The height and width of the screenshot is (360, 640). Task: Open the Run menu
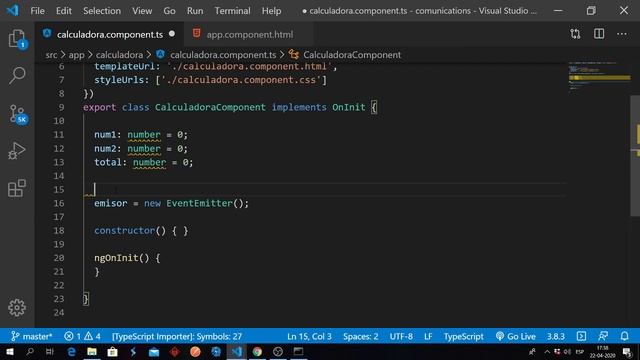pos(195,11)
